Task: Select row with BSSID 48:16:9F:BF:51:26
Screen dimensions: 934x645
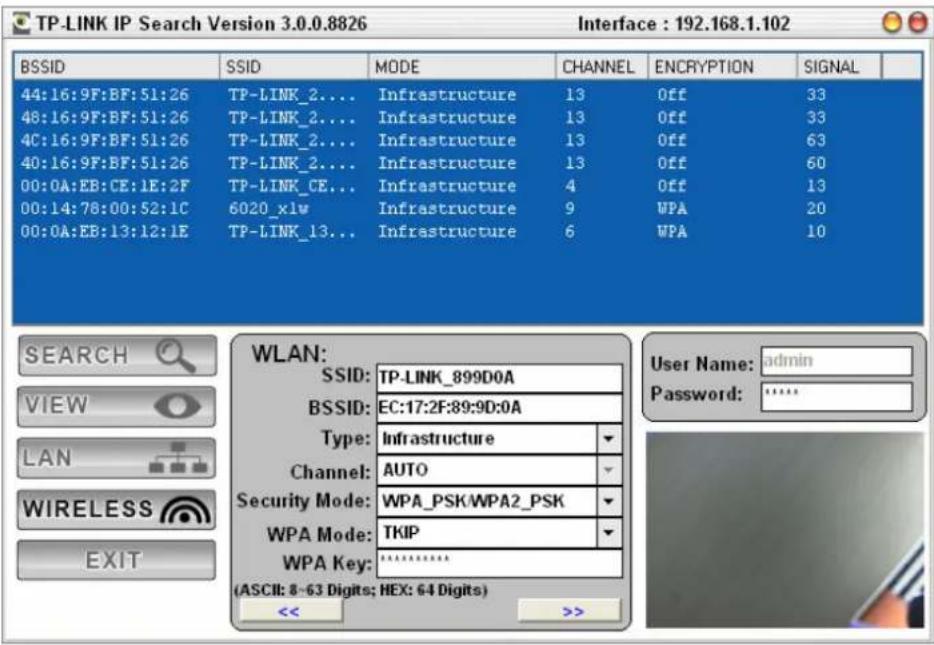Action: (x=468, y=117)
